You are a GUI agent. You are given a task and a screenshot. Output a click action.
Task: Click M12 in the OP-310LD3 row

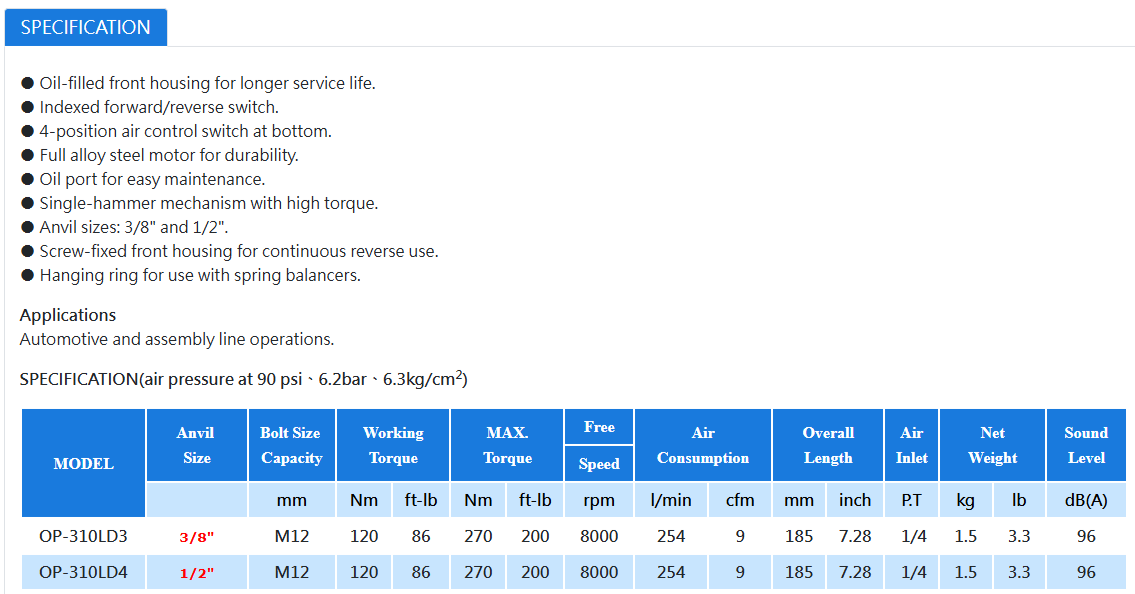[292, 536]
